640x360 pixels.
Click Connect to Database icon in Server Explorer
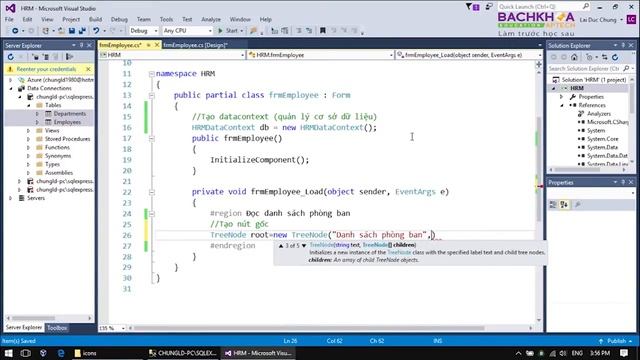coord(36,57)
